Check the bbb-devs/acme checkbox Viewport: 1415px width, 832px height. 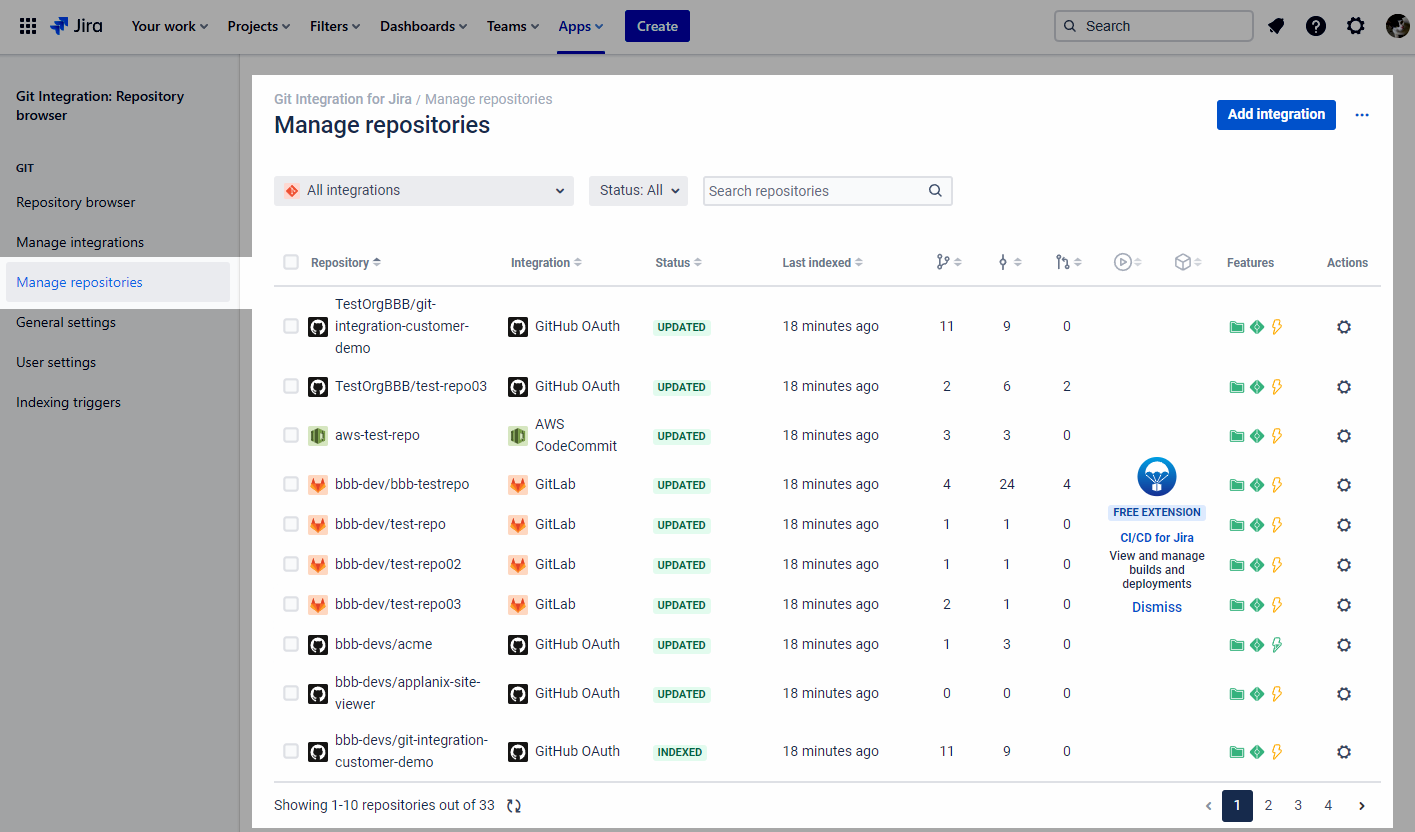pos(291,644)
